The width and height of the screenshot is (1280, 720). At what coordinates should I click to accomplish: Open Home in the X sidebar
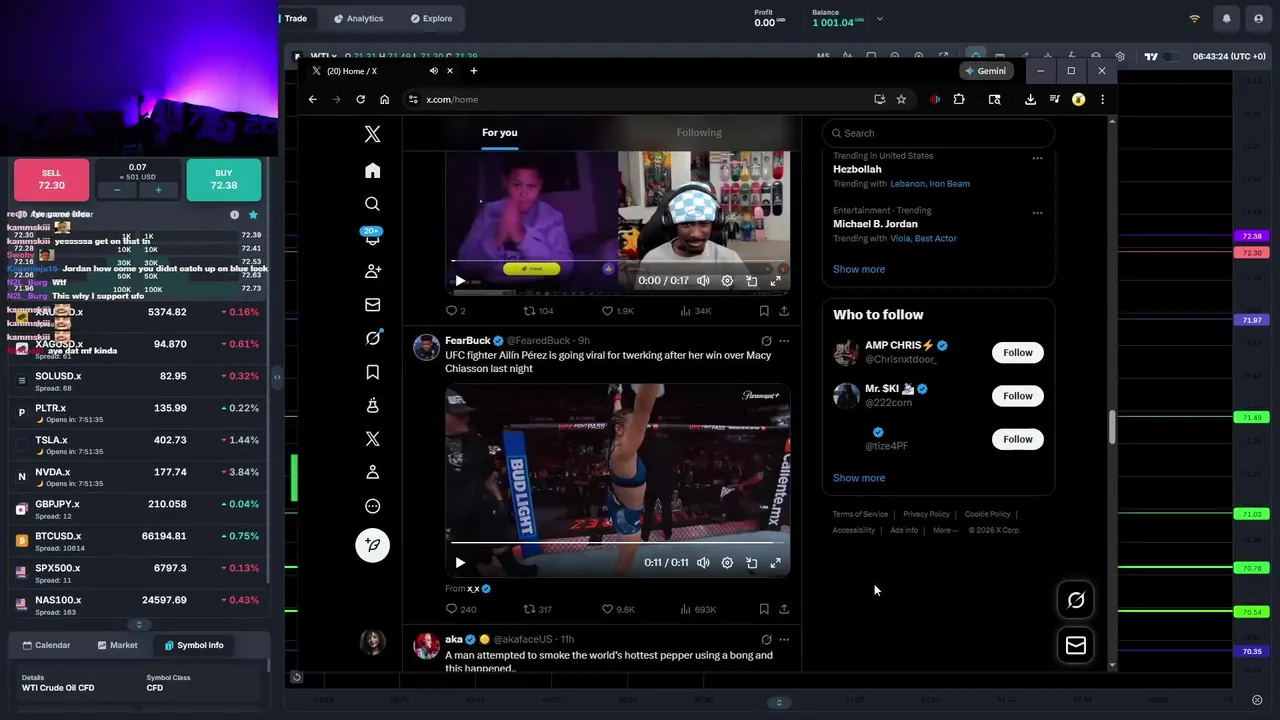tap(372, 170)
